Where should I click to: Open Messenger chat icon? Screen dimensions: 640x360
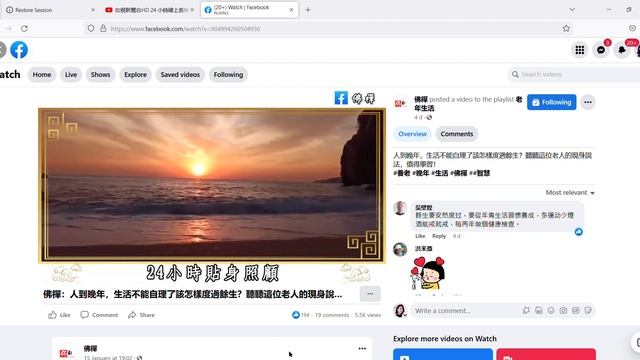click(601, 50)
